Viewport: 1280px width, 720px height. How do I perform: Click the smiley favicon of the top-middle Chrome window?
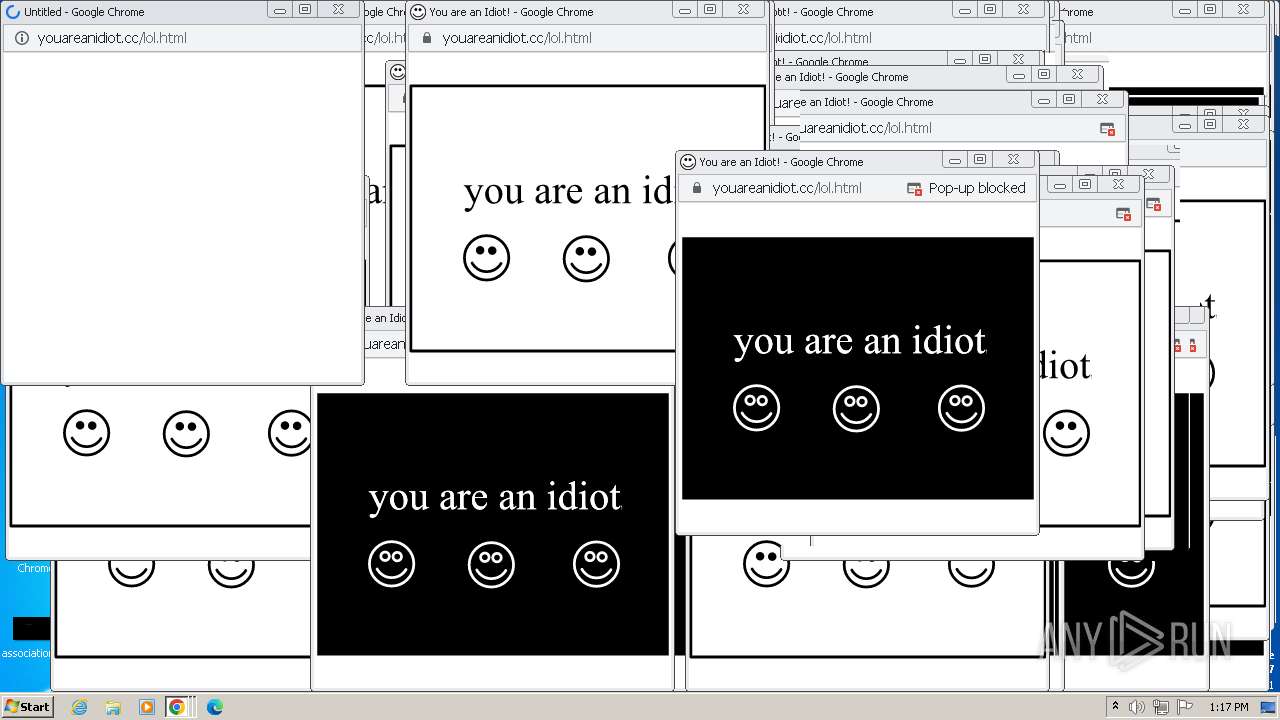click(418, 12)
